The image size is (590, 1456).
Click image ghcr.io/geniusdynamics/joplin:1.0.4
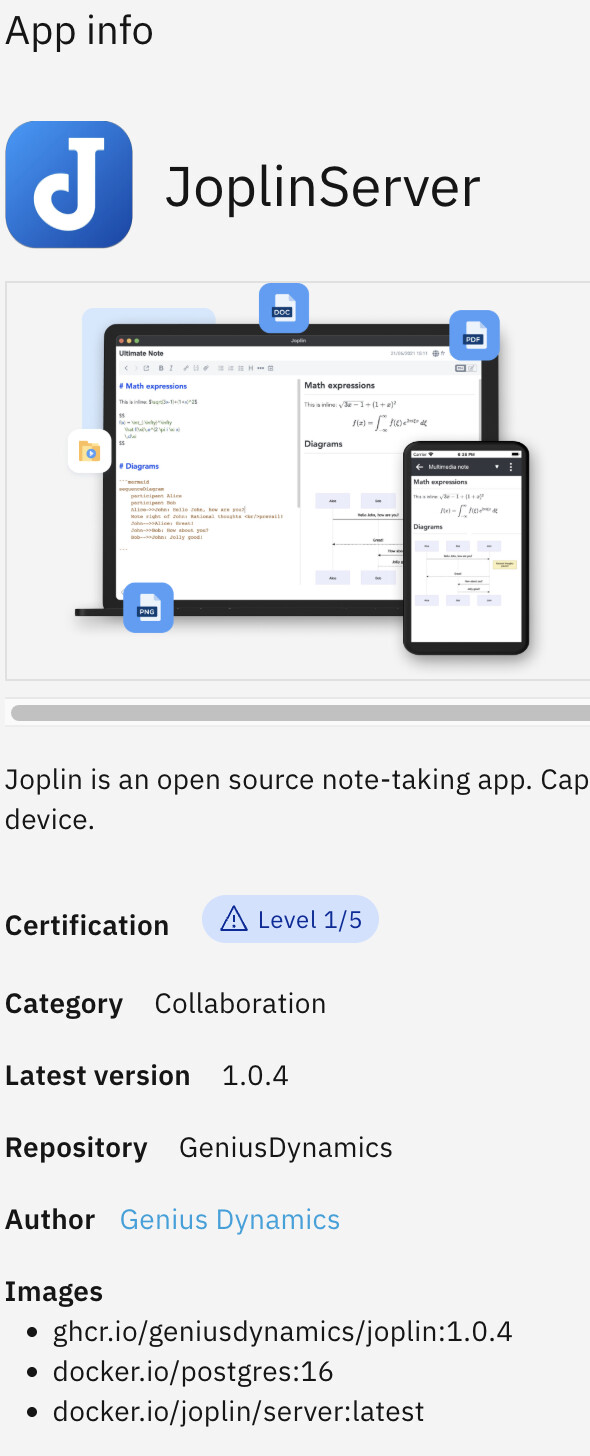(x=283, y=1332)
